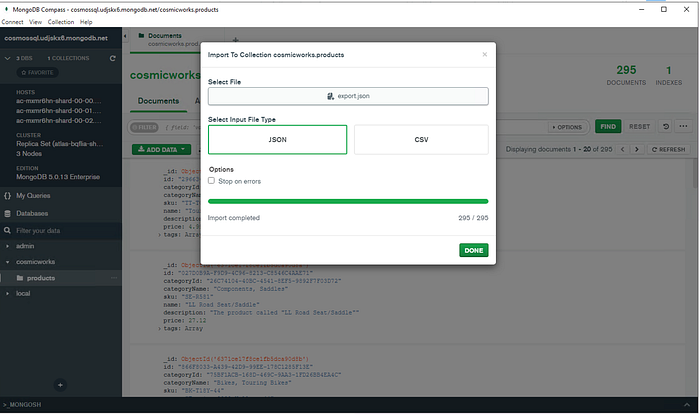Expand the admin database
This screenshot has height=415, width=700.
point(8,246)
